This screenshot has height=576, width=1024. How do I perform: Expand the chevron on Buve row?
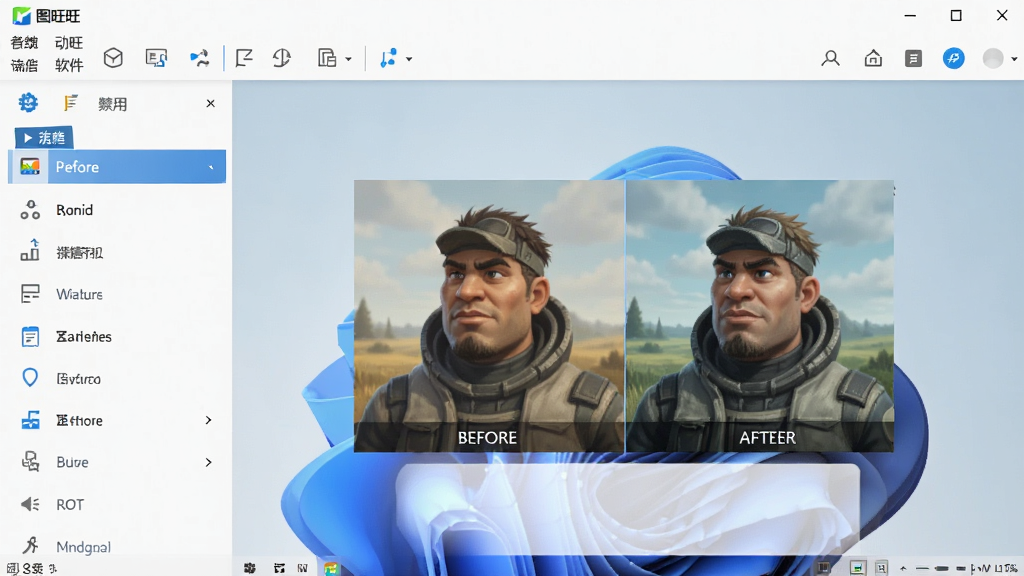coord(208,462)
